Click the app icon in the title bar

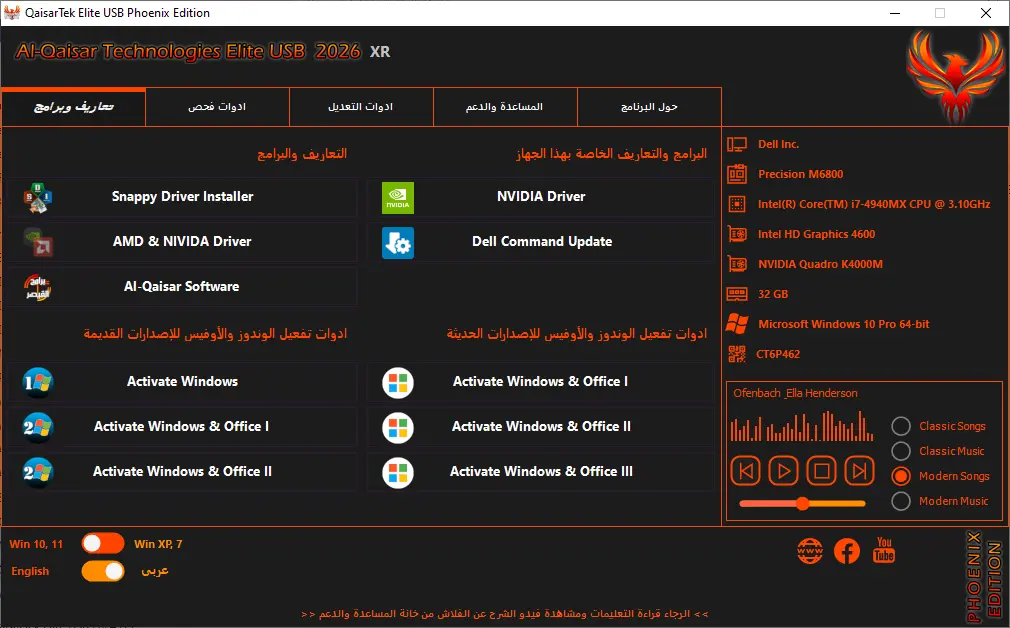click(x=12, y=13)
